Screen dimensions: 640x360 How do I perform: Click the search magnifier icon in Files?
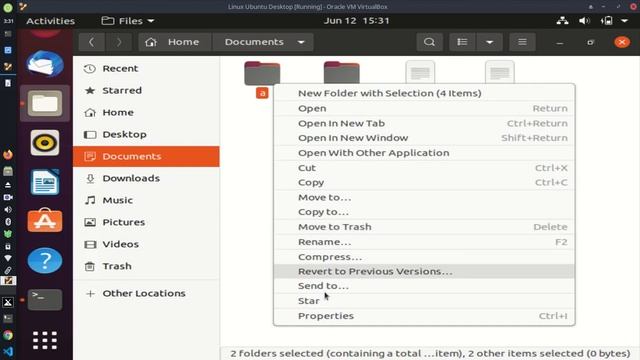click(429, 42)
